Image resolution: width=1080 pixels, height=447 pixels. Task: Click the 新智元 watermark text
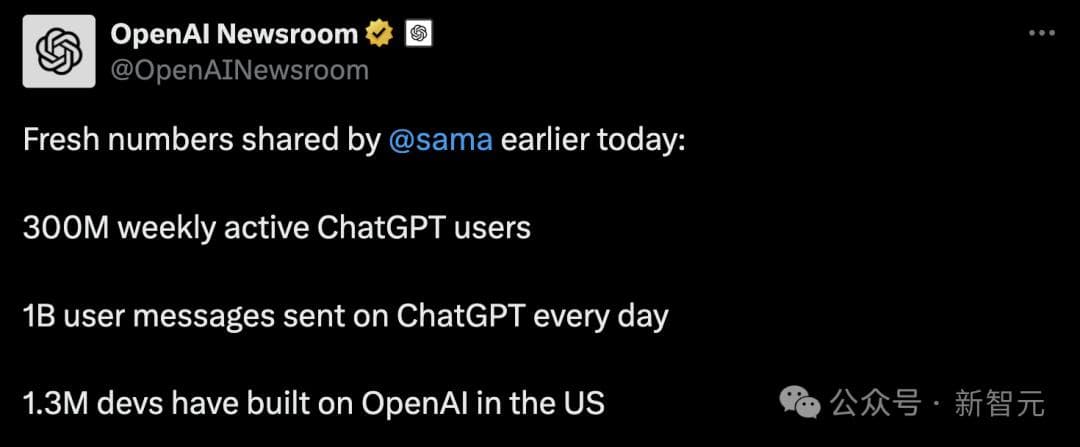pos(1000,403)
